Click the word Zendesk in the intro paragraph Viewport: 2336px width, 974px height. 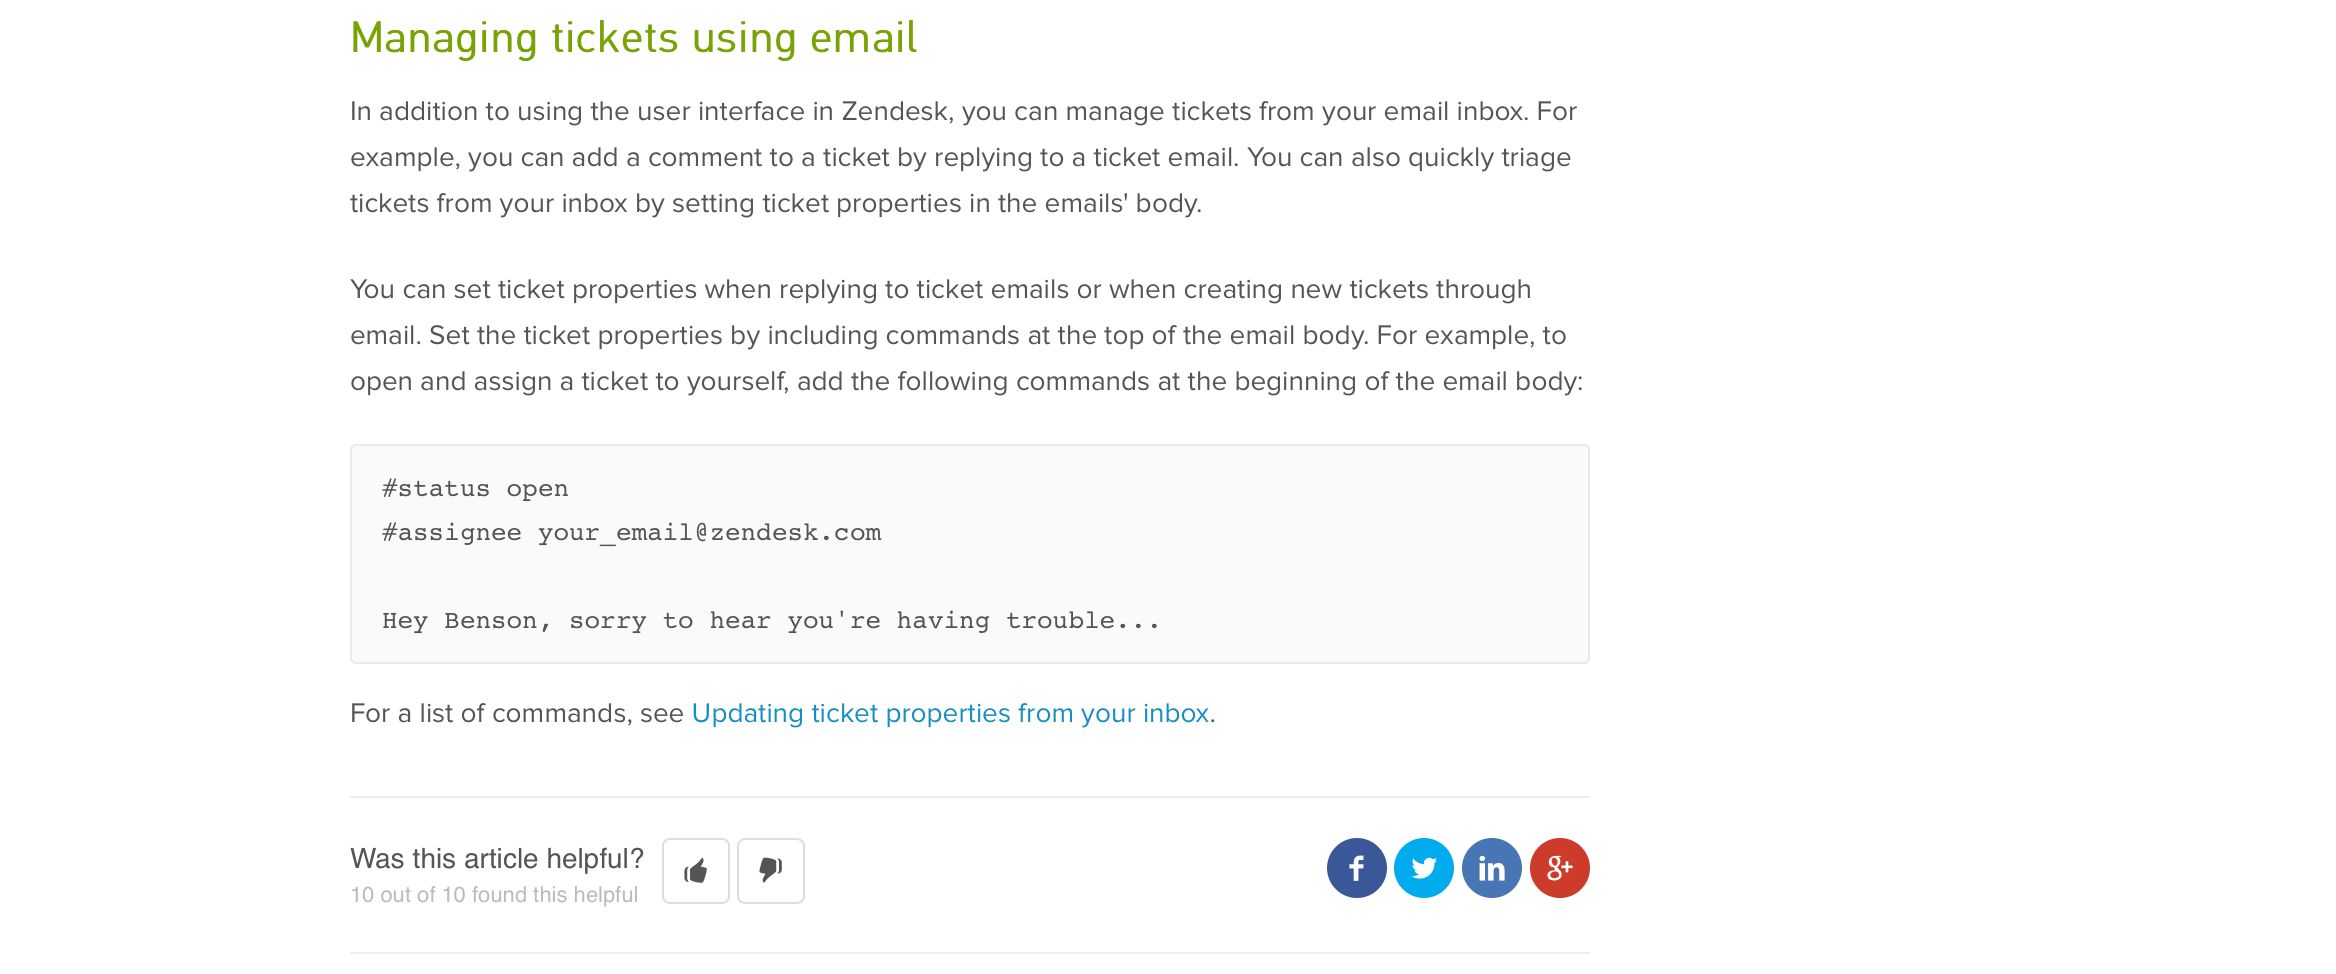(x=894, y=111)
